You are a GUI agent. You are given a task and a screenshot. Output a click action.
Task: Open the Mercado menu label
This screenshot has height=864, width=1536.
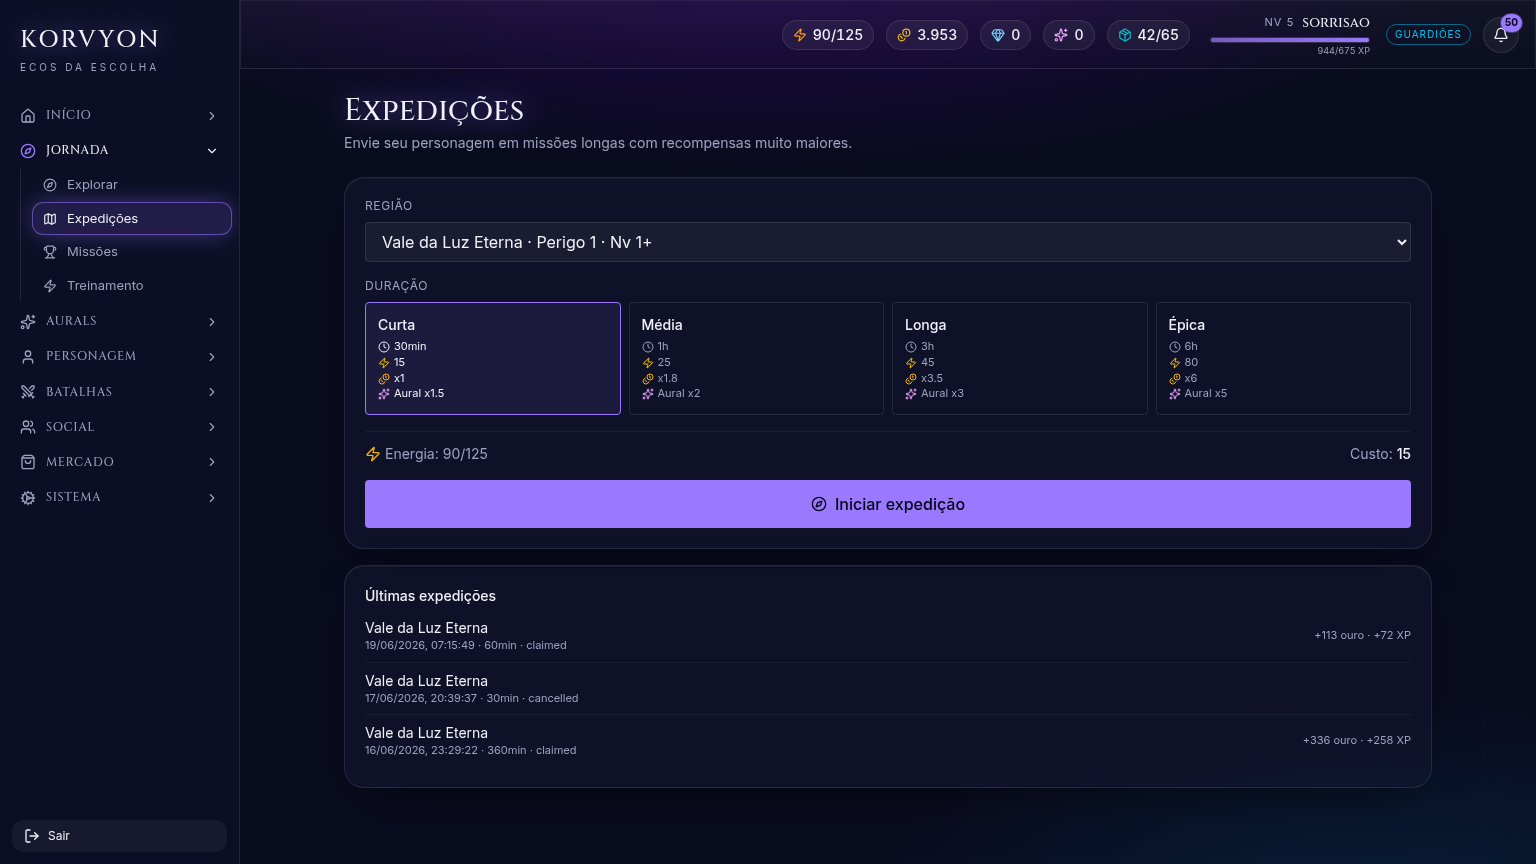point(80,462)
